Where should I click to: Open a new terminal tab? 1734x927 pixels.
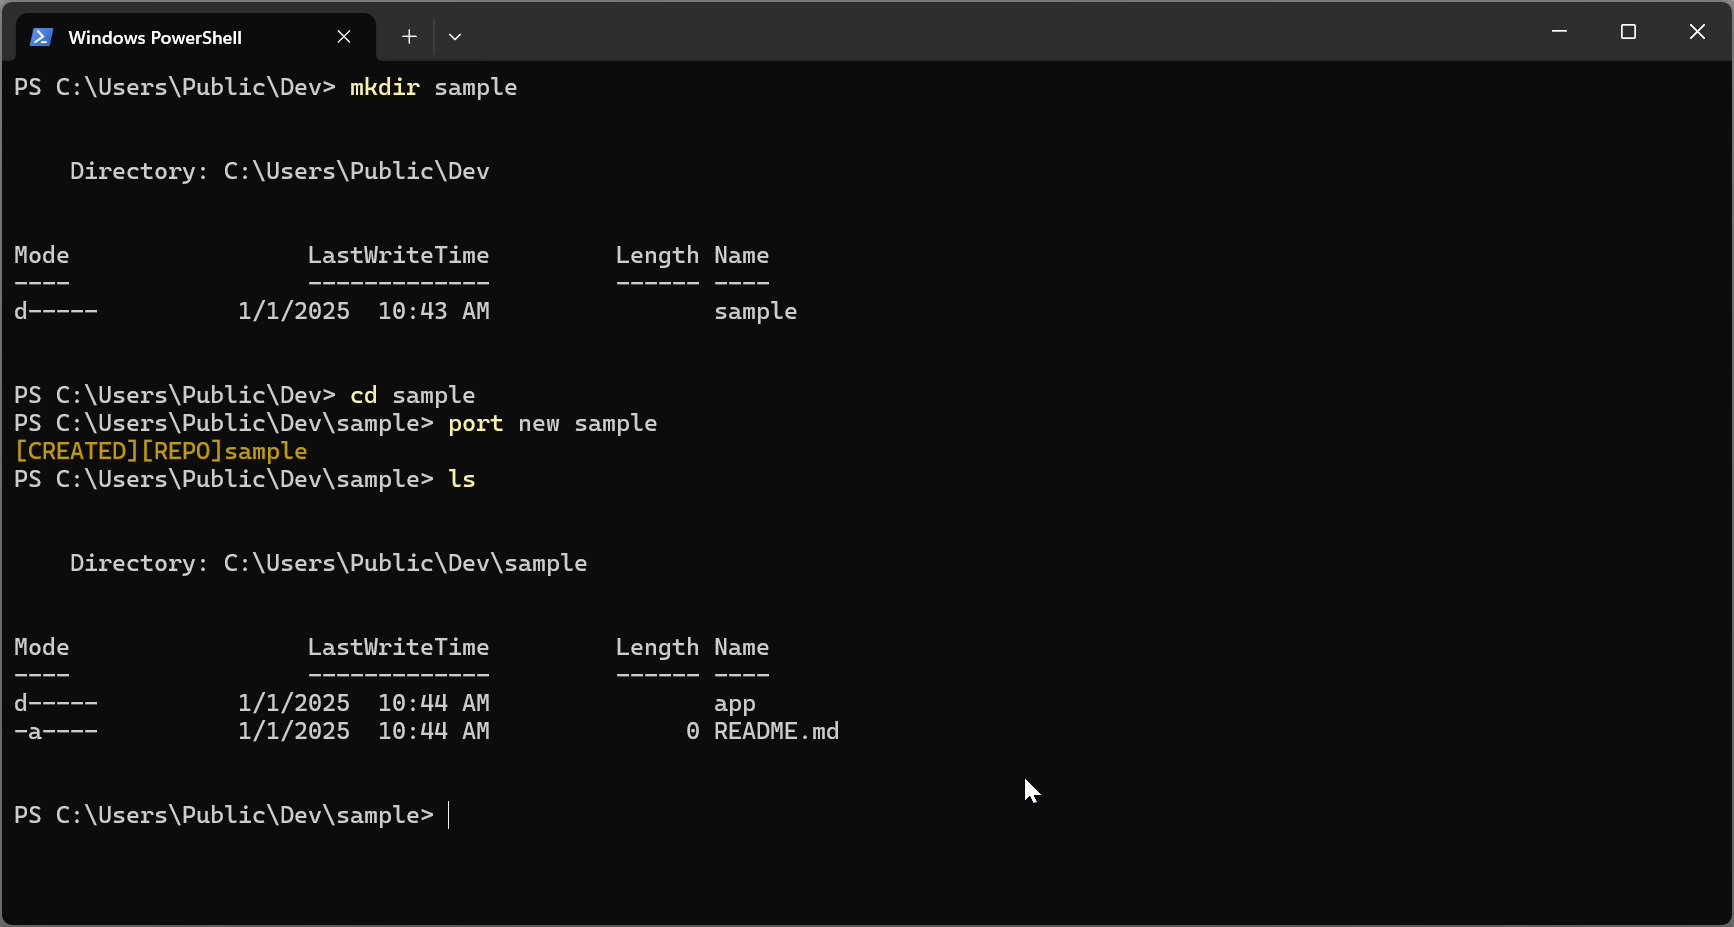(409, 37)
